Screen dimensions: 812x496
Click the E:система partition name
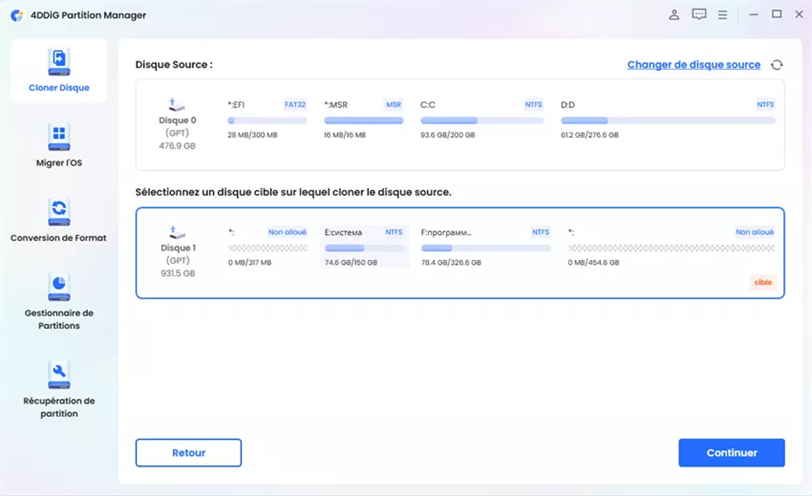[343, 232]
